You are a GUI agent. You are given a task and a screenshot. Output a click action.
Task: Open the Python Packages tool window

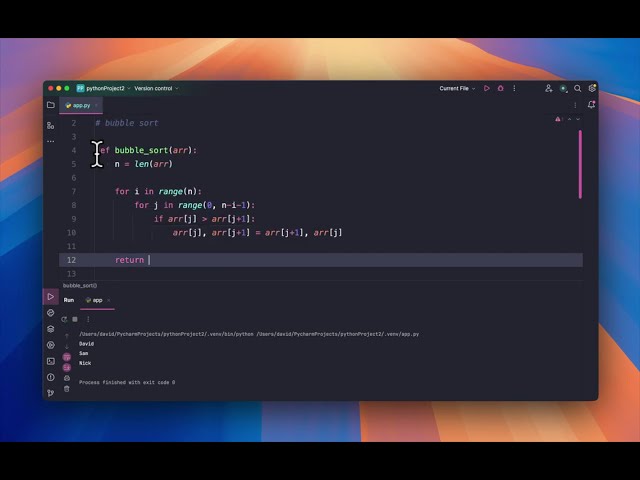point(51,313)
